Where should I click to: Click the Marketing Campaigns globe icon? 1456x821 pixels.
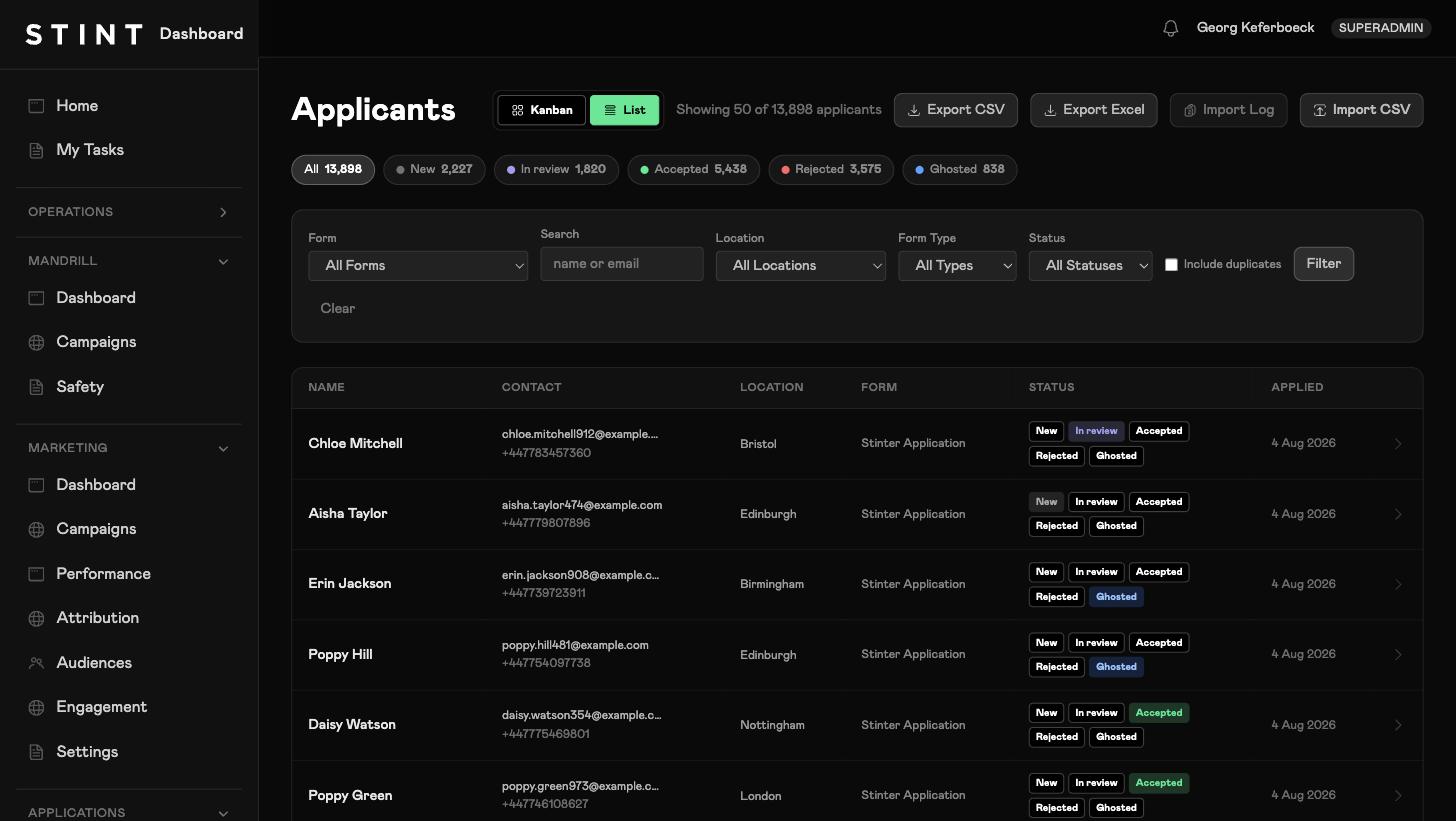(x=36, y=529)
